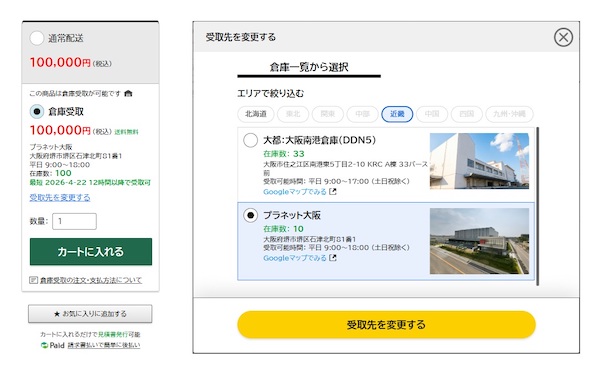The height and width of the screenshot is (377, 600).
Task: Open Googleマップでみる for プラネット大阪
Action: pyautogui.click(x=295, y=258)
